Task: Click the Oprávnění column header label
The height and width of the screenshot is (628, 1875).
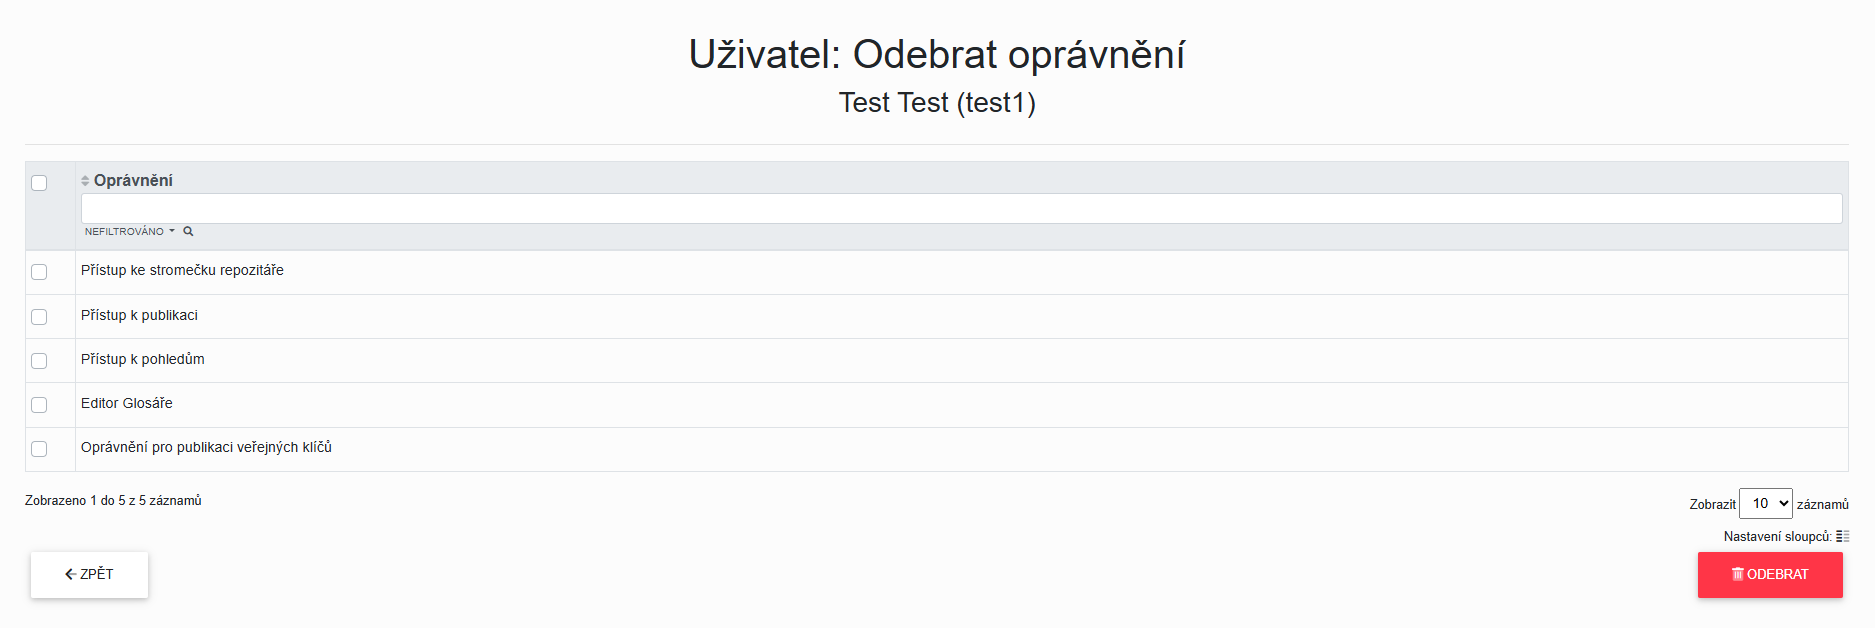Action: click(x=133, y=181)
